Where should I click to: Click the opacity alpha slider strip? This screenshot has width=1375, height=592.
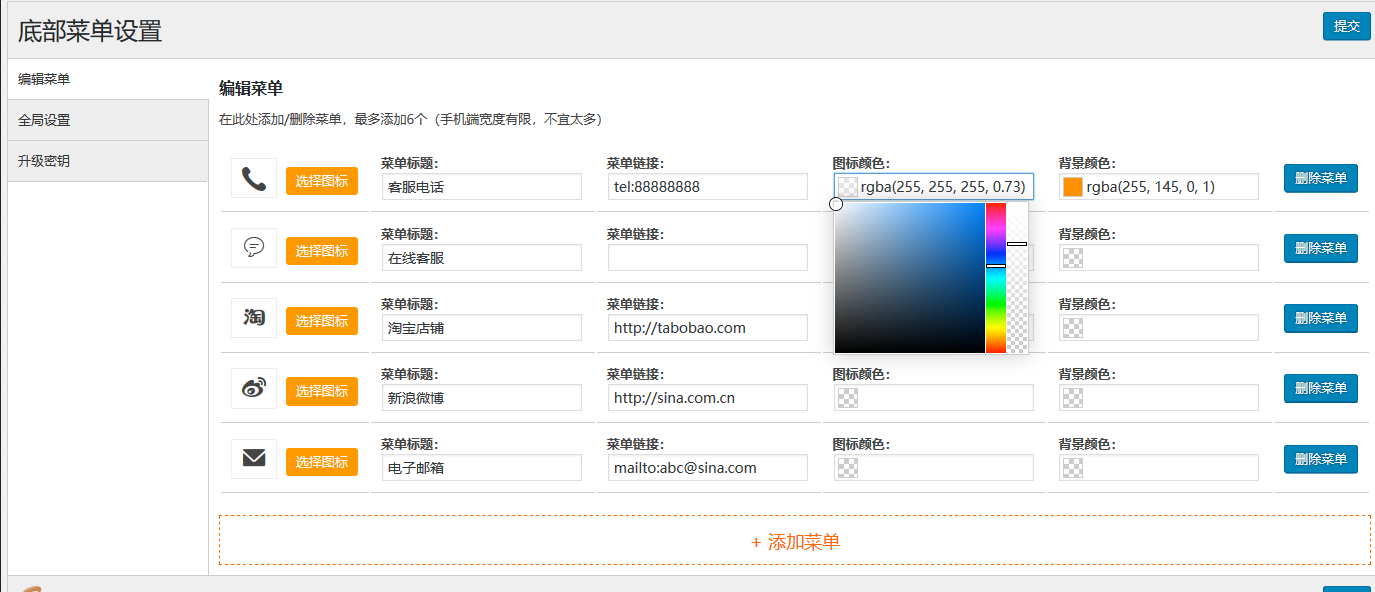point(1017,278)
